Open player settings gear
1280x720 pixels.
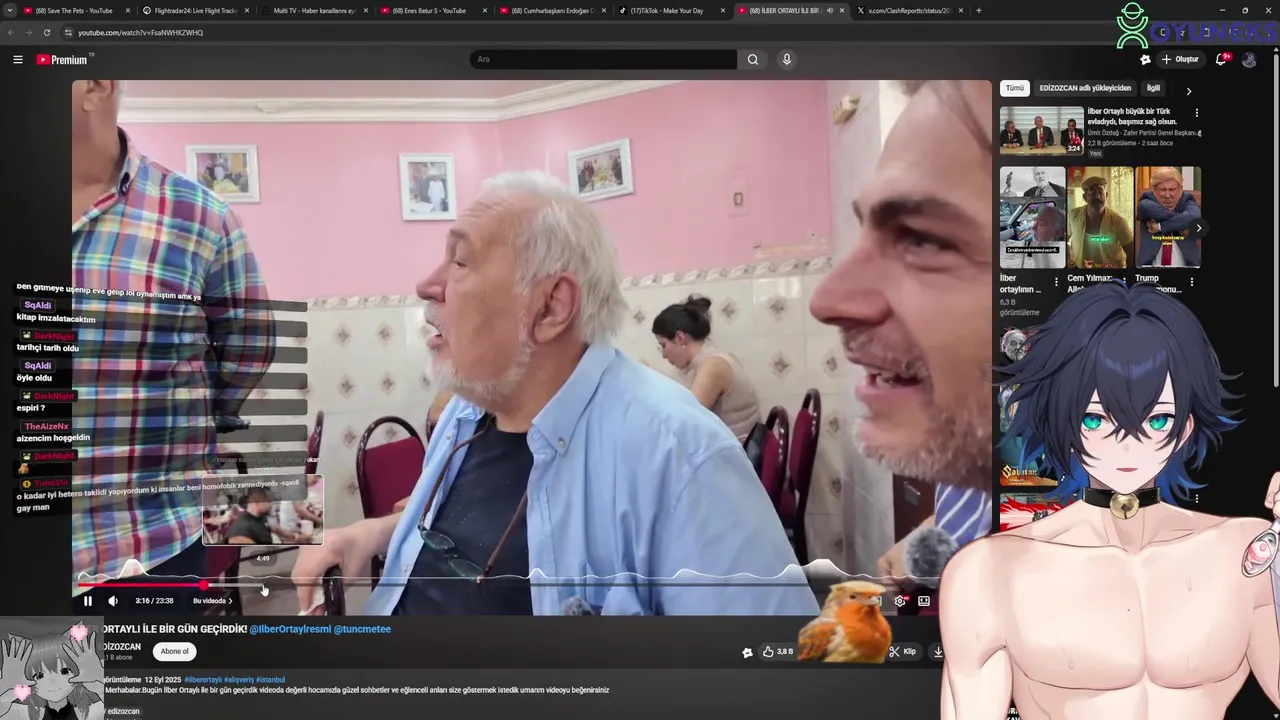pos(900,601)
